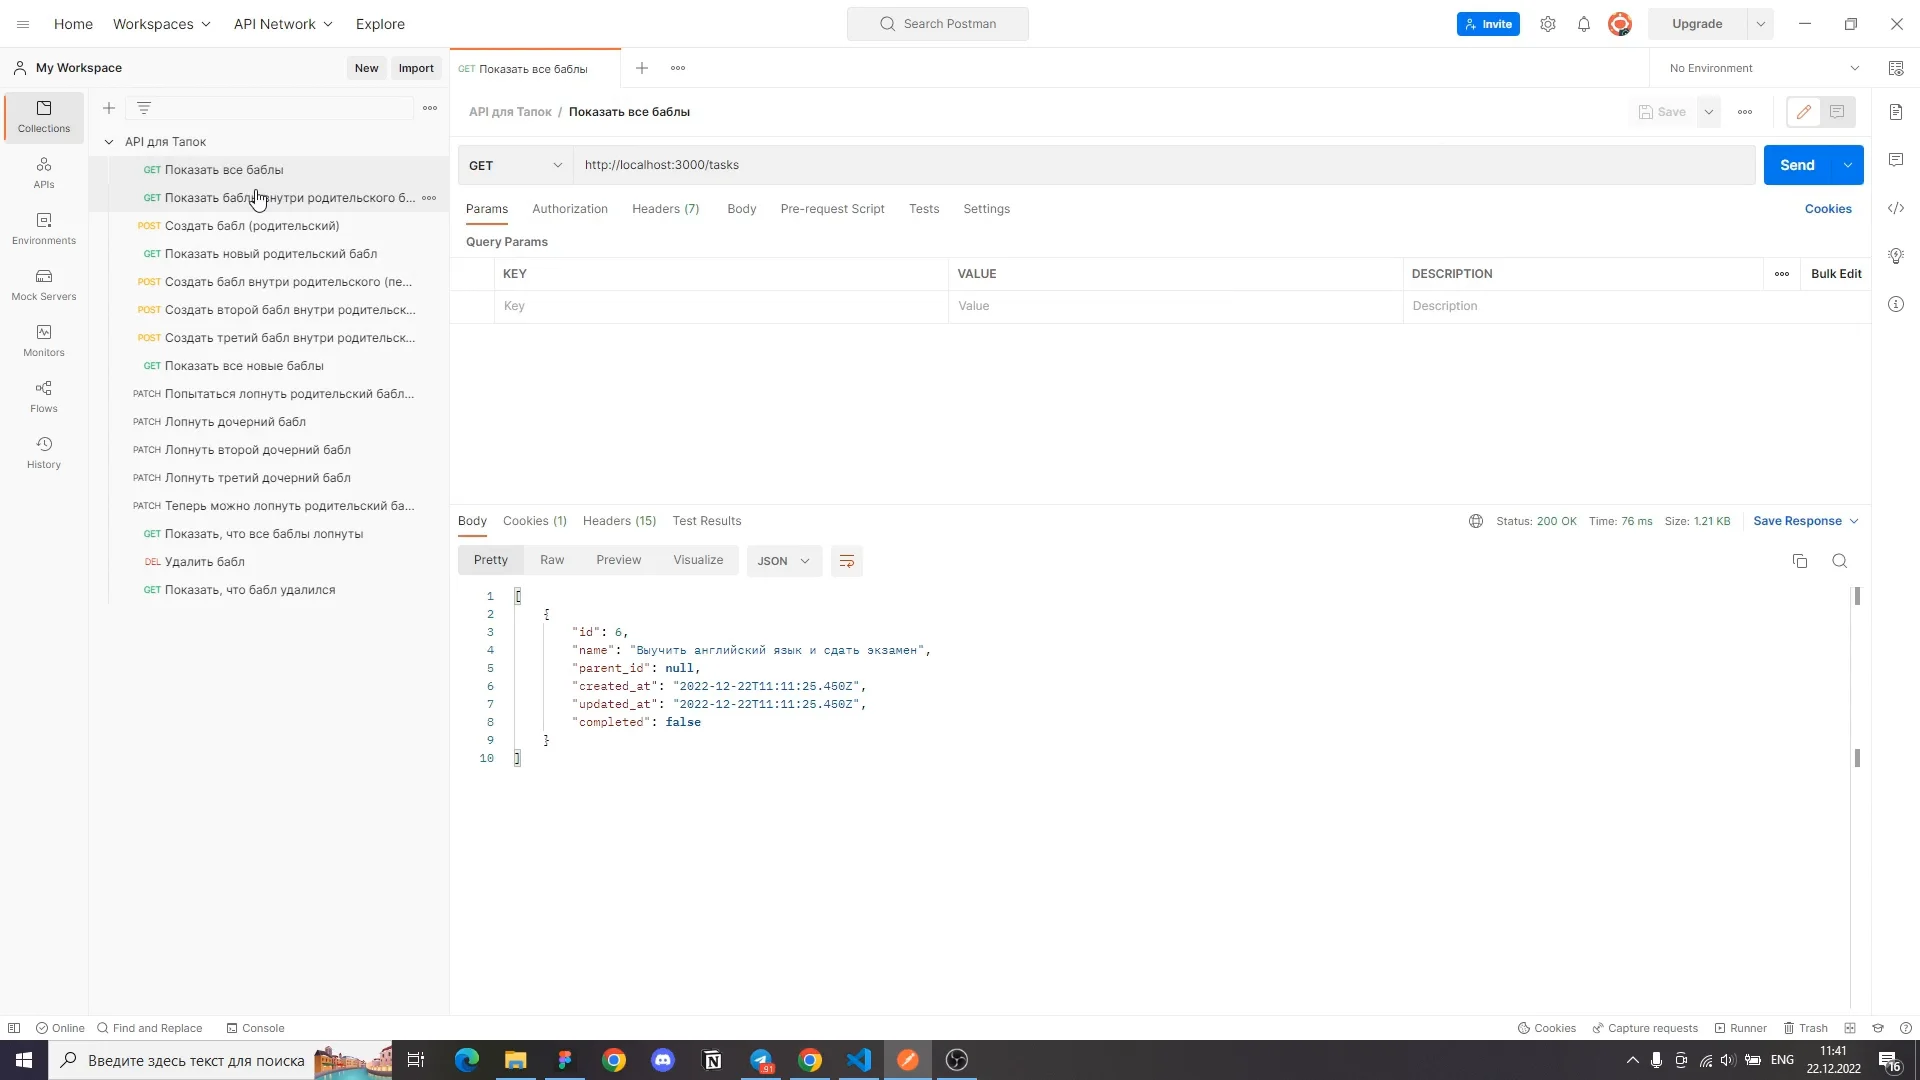
Task: Expand the Save Response dropdown
Action: coord(1806,521)
